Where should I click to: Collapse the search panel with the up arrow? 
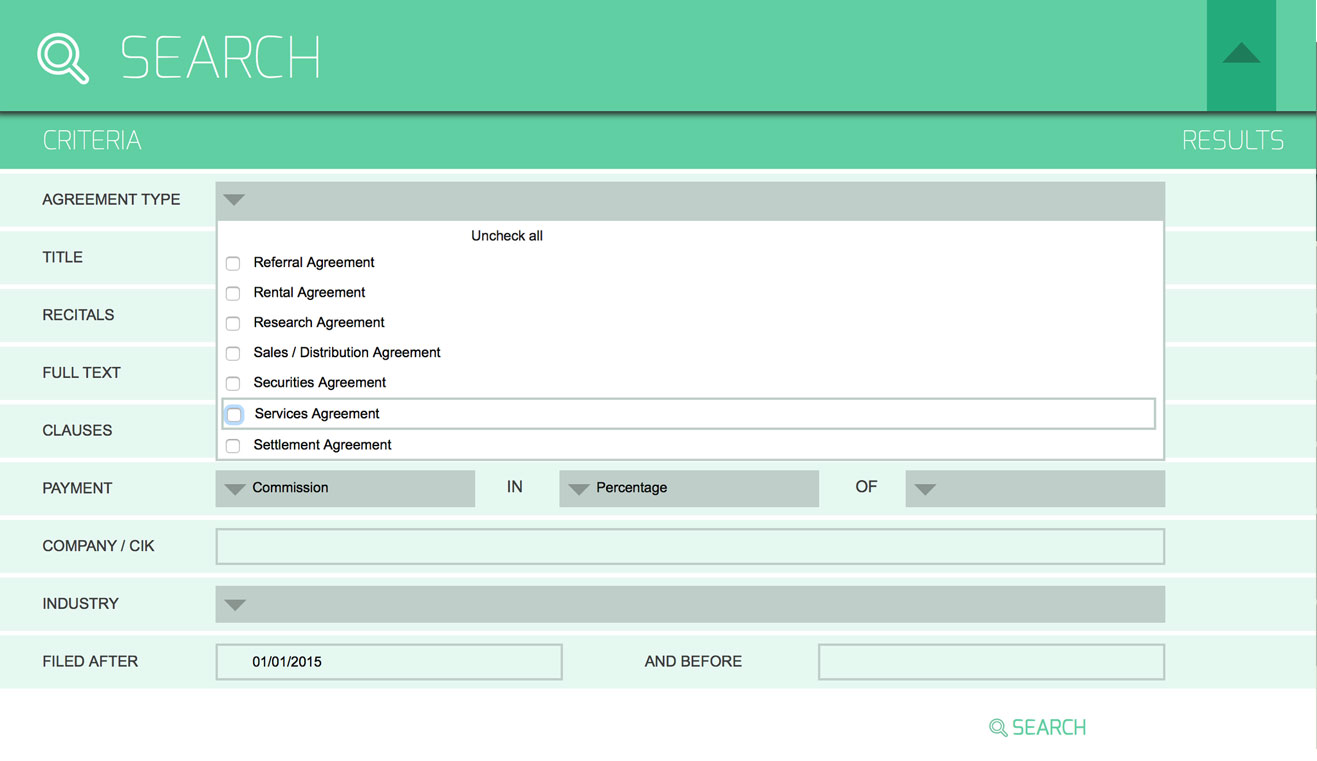click(1241, 55)
